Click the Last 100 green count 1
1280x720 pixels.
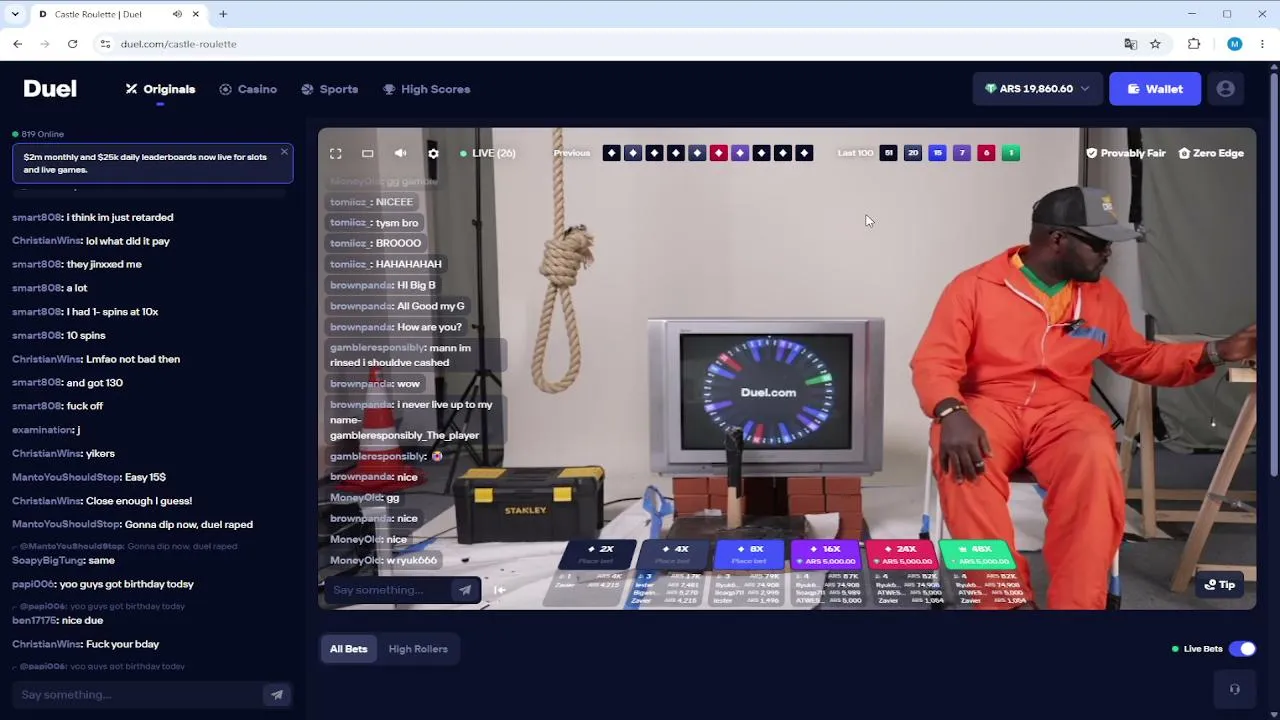[x=1010, y=153]
